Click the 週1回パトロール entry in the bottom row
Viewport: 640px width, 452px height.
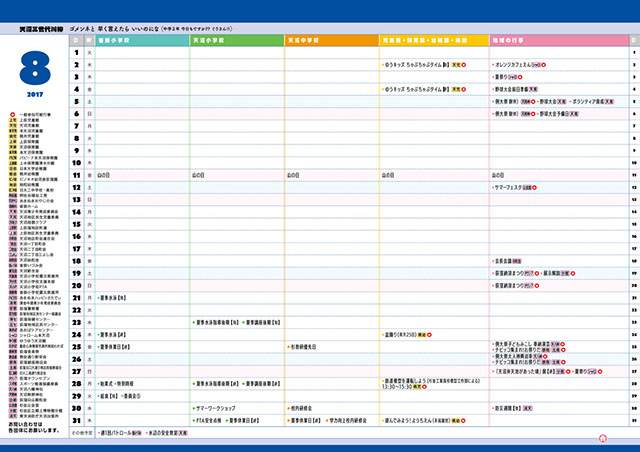[x=115, y=432]
